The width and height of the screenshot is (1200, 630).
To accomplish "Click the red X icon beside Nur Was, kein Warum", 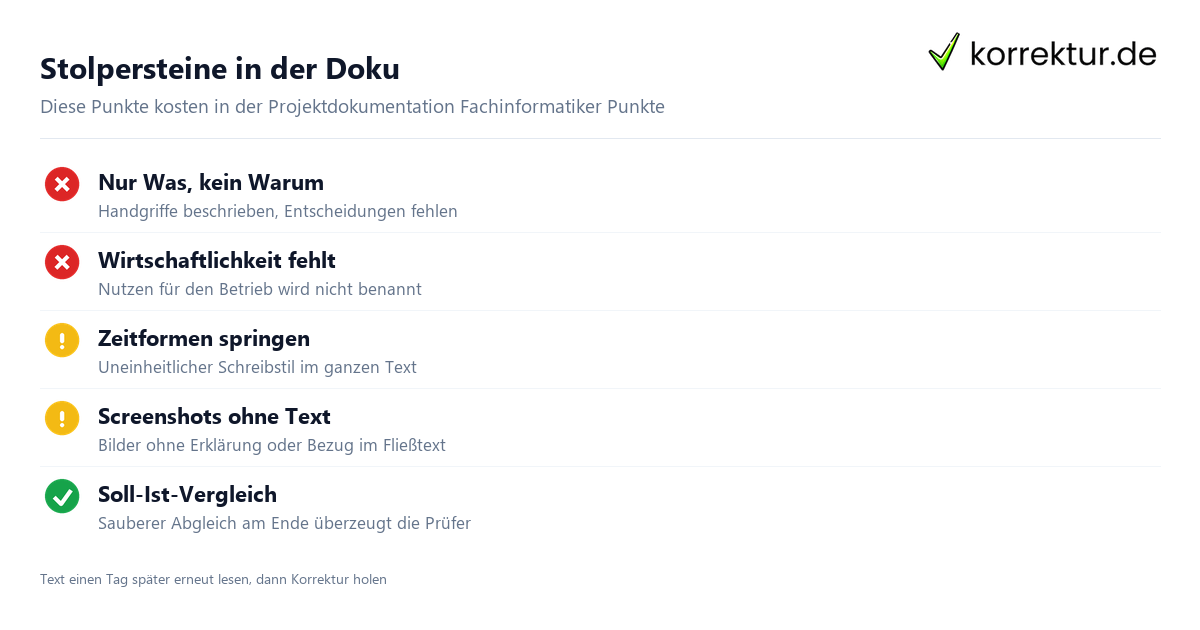I will pos(62,184).
